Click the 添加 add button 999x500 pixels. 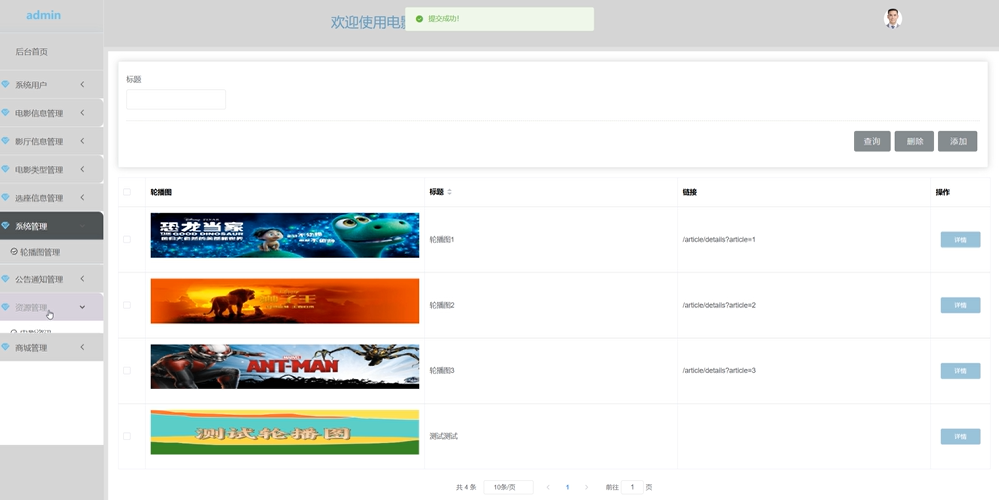(958, 141)
